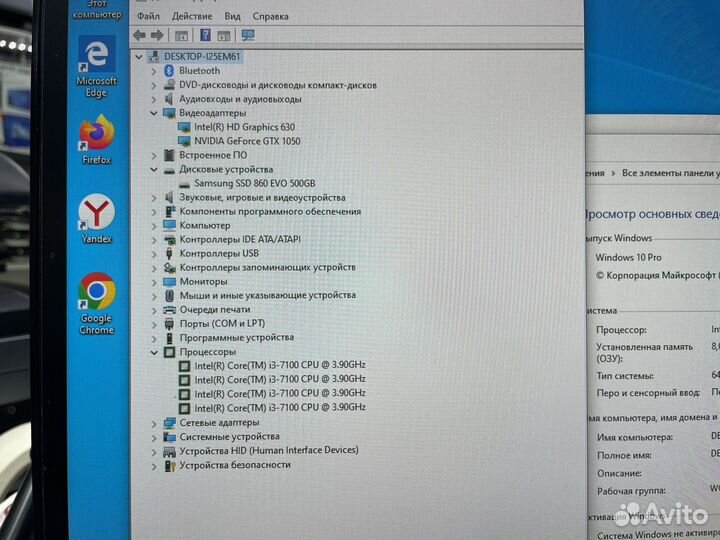720x540 pixels.
Task: Click Процессор label in System window
Action: pyautogui.click(x=621, y=330)
